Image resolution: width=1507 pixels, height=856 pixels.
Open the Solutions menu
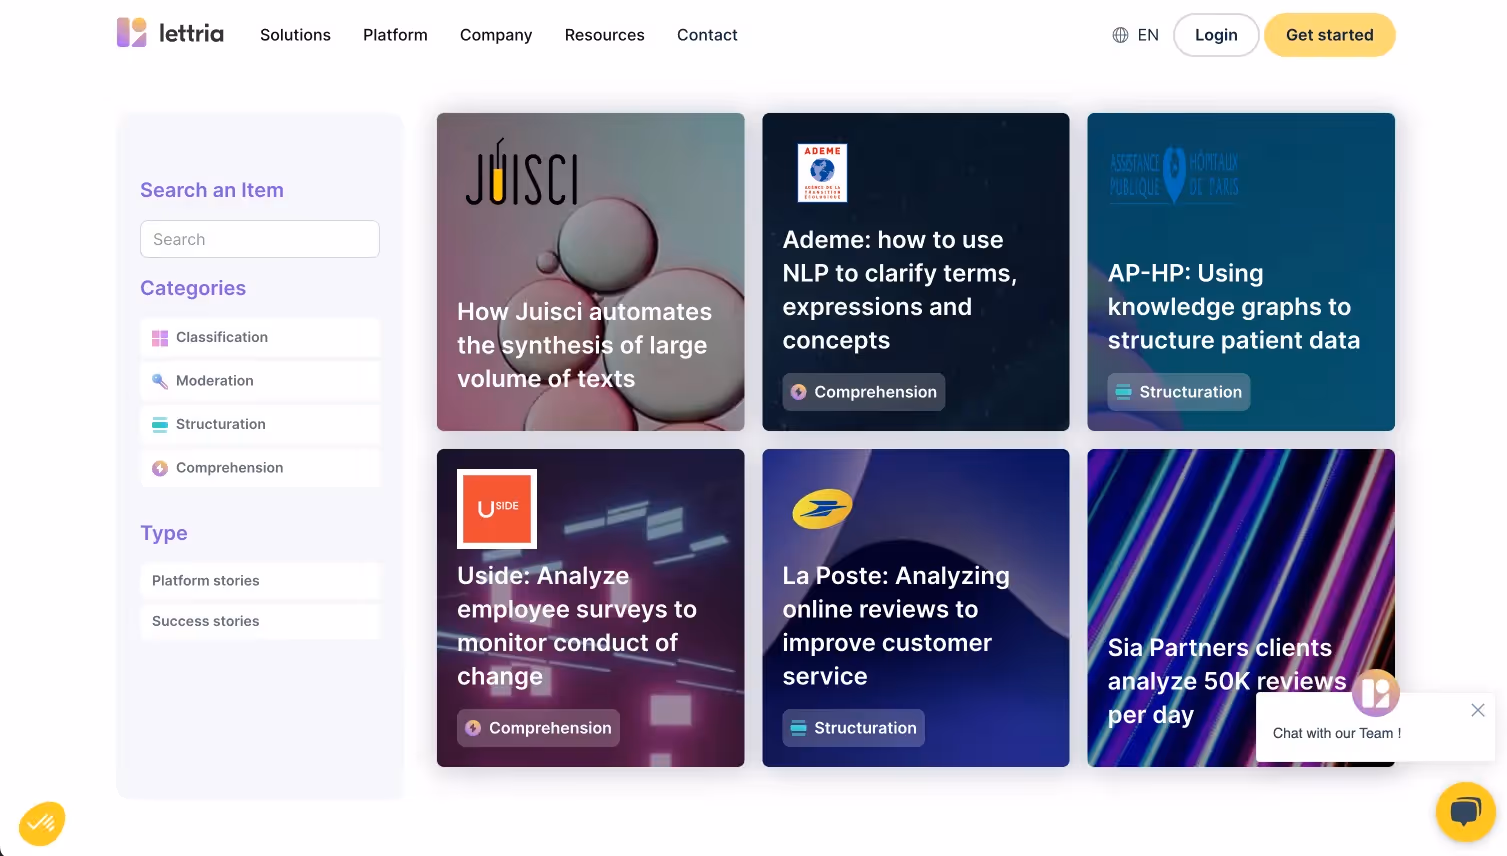coord(295,35)
